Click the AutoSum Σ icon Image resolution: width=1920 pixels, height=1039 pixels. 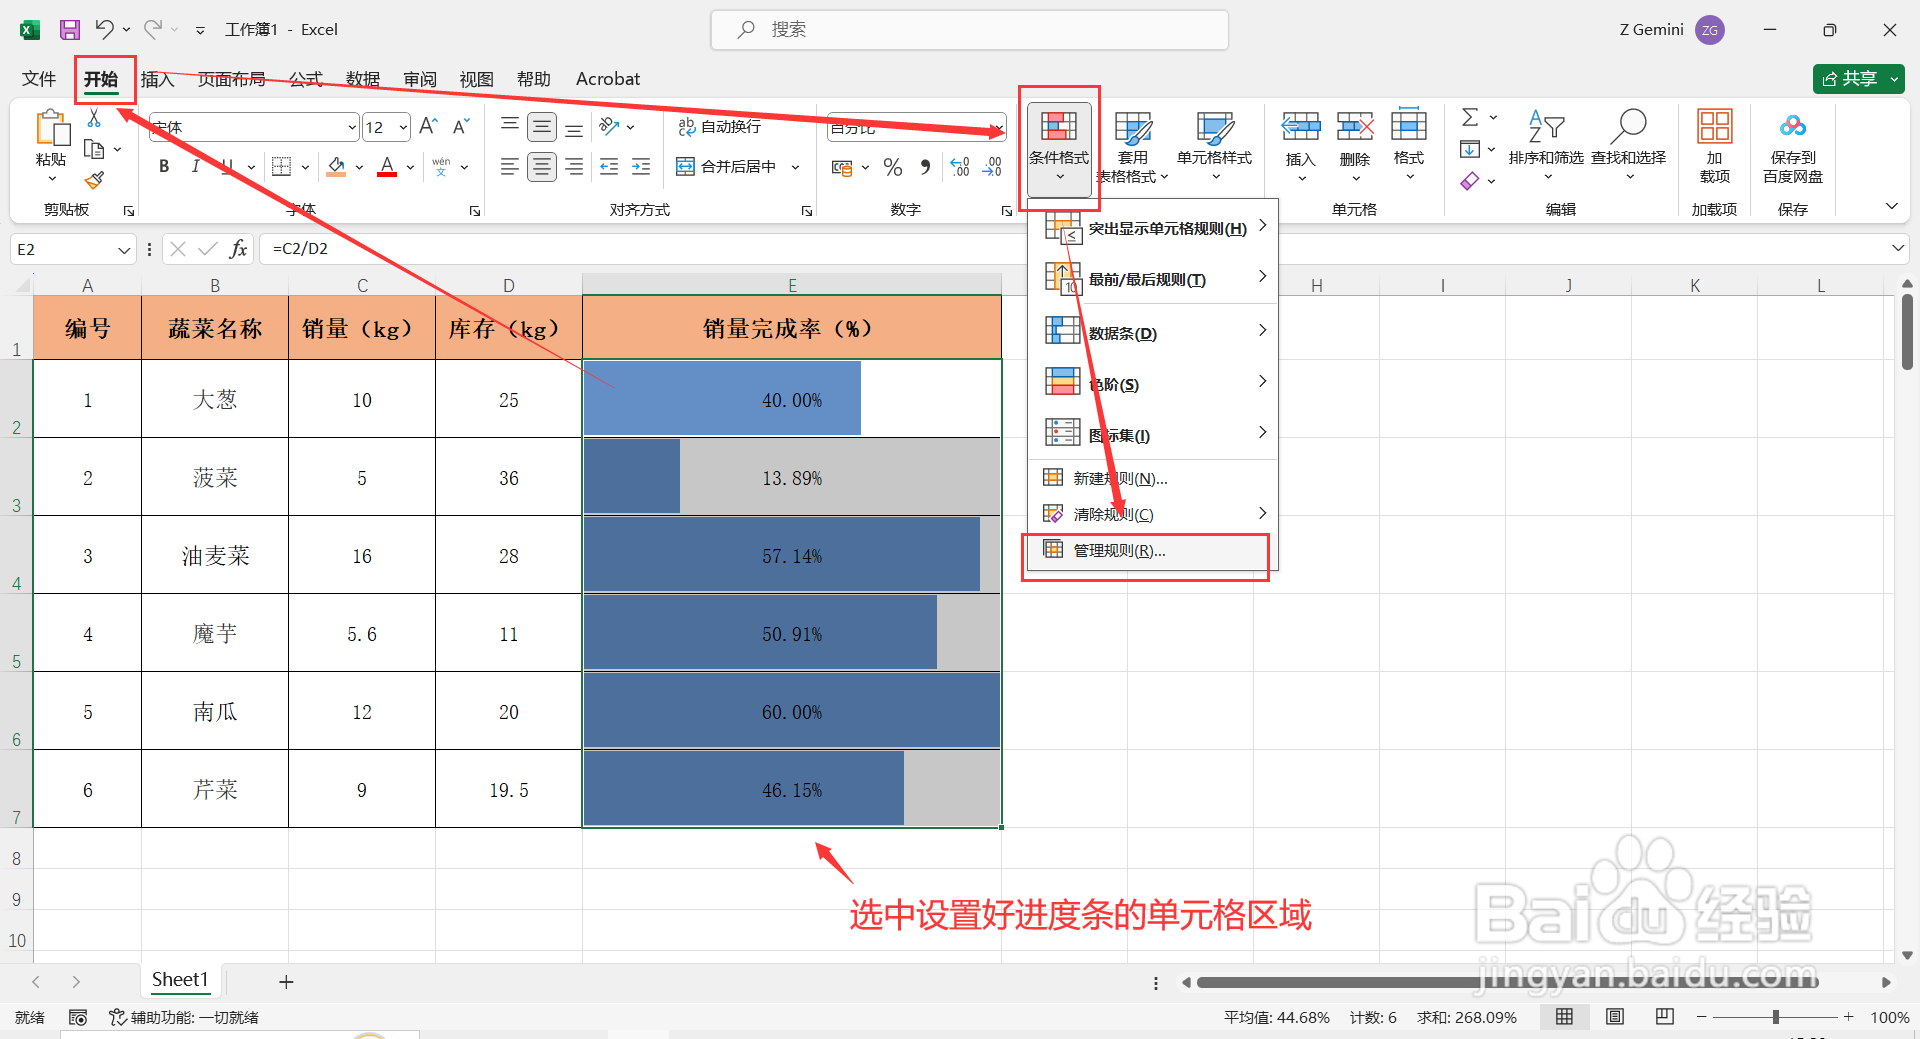click(1469, 117)
